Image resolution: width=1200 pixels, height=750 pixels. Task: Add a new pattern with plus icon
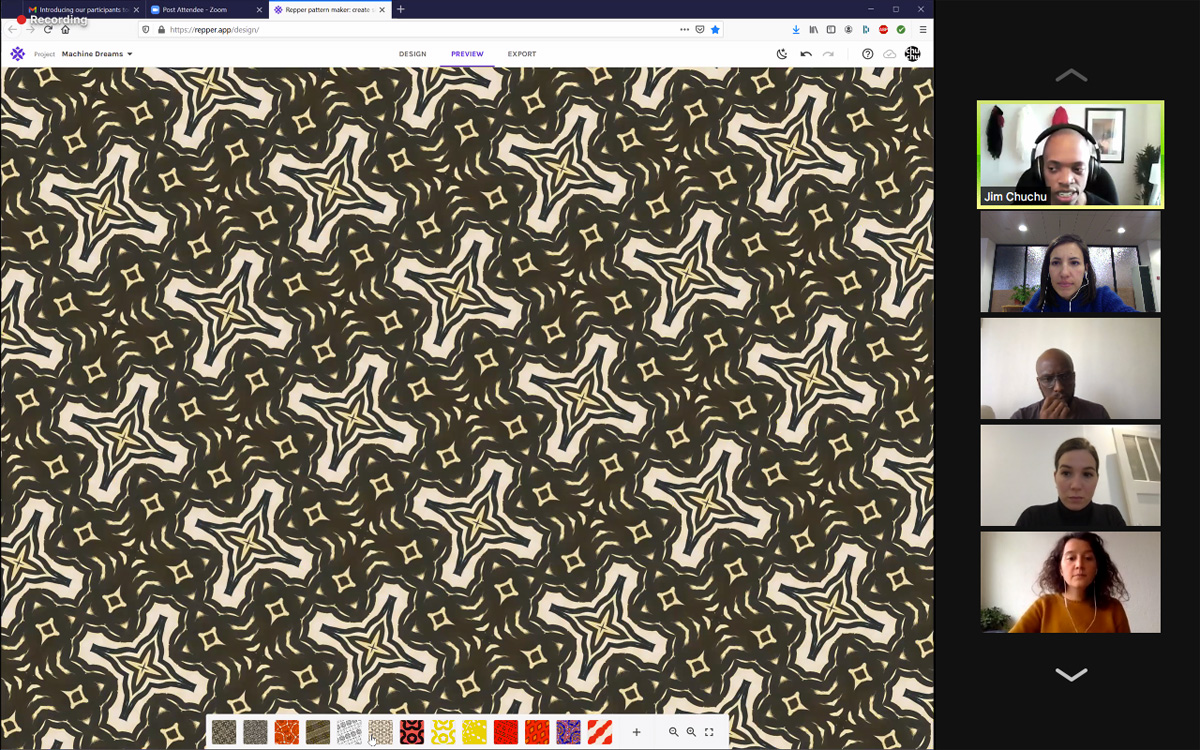[636, 732]
